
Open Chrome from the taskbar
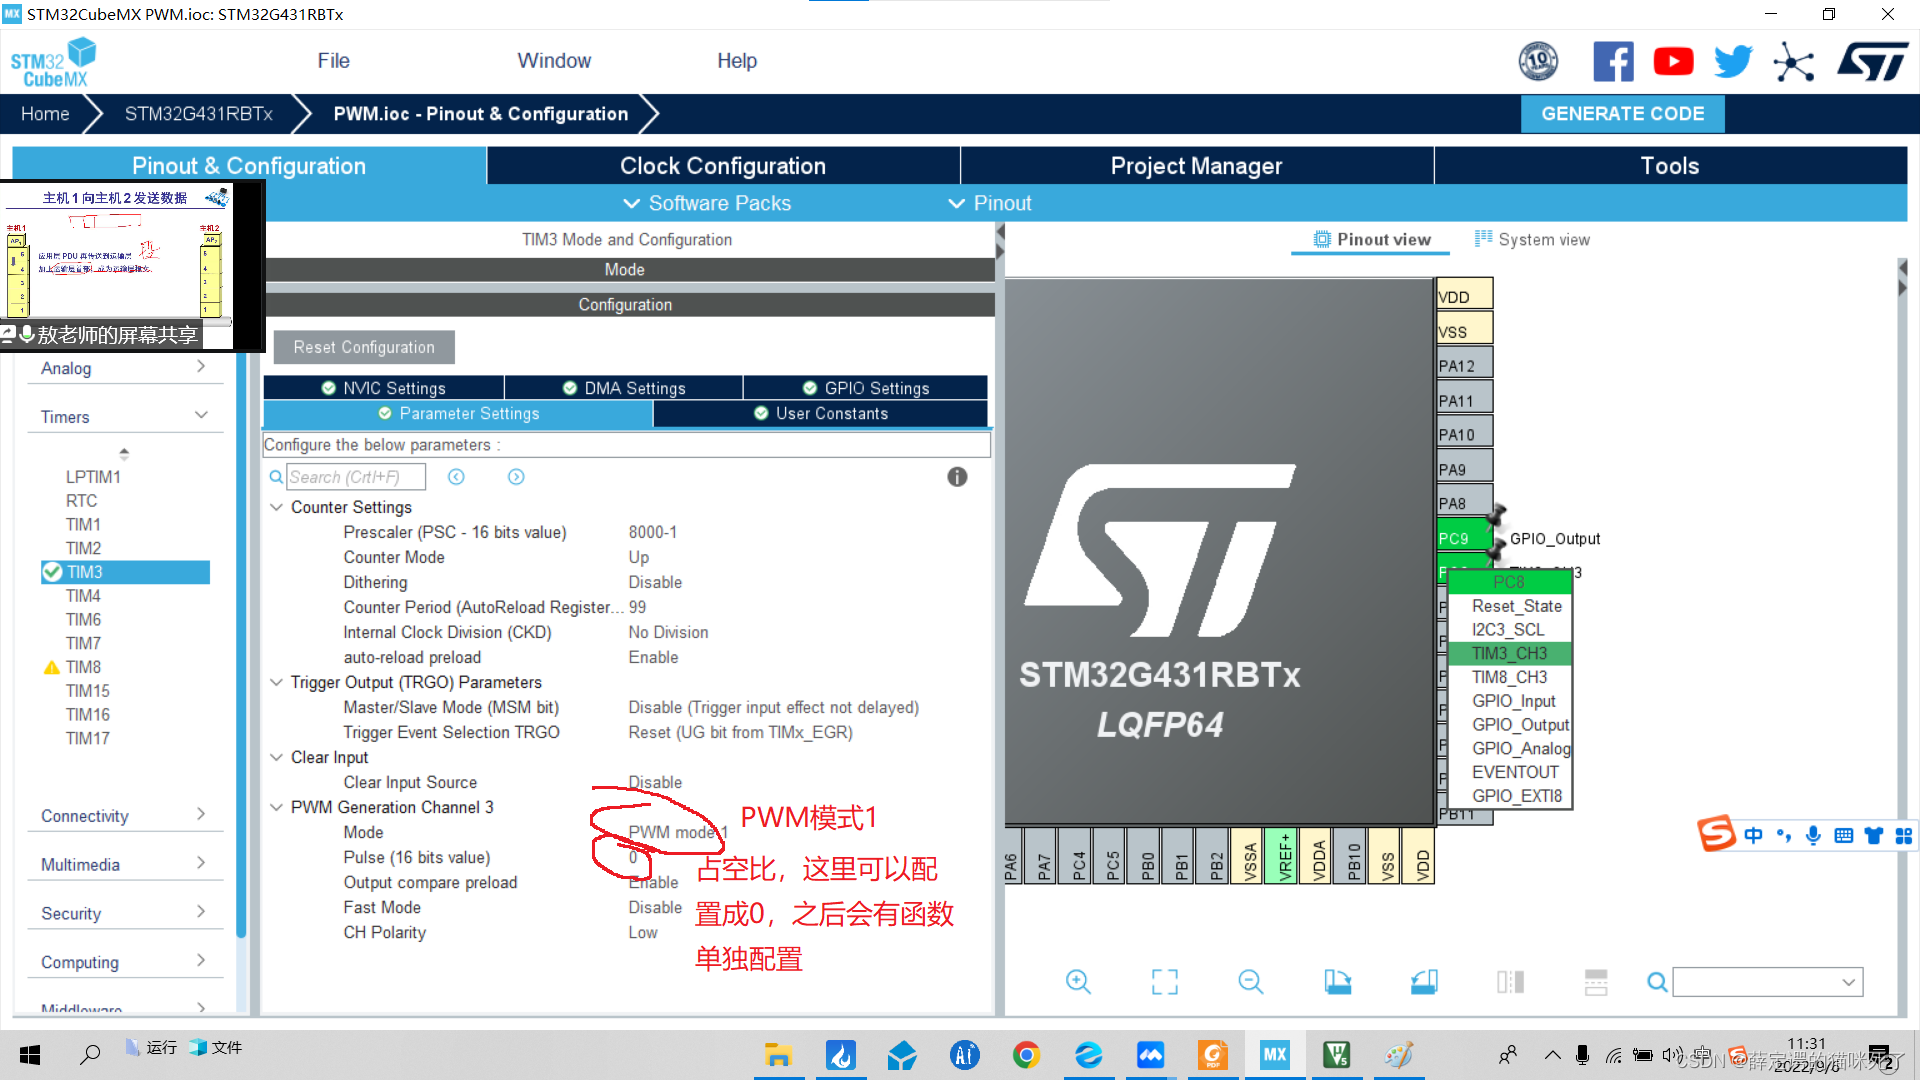[x=1026, y=1055]
